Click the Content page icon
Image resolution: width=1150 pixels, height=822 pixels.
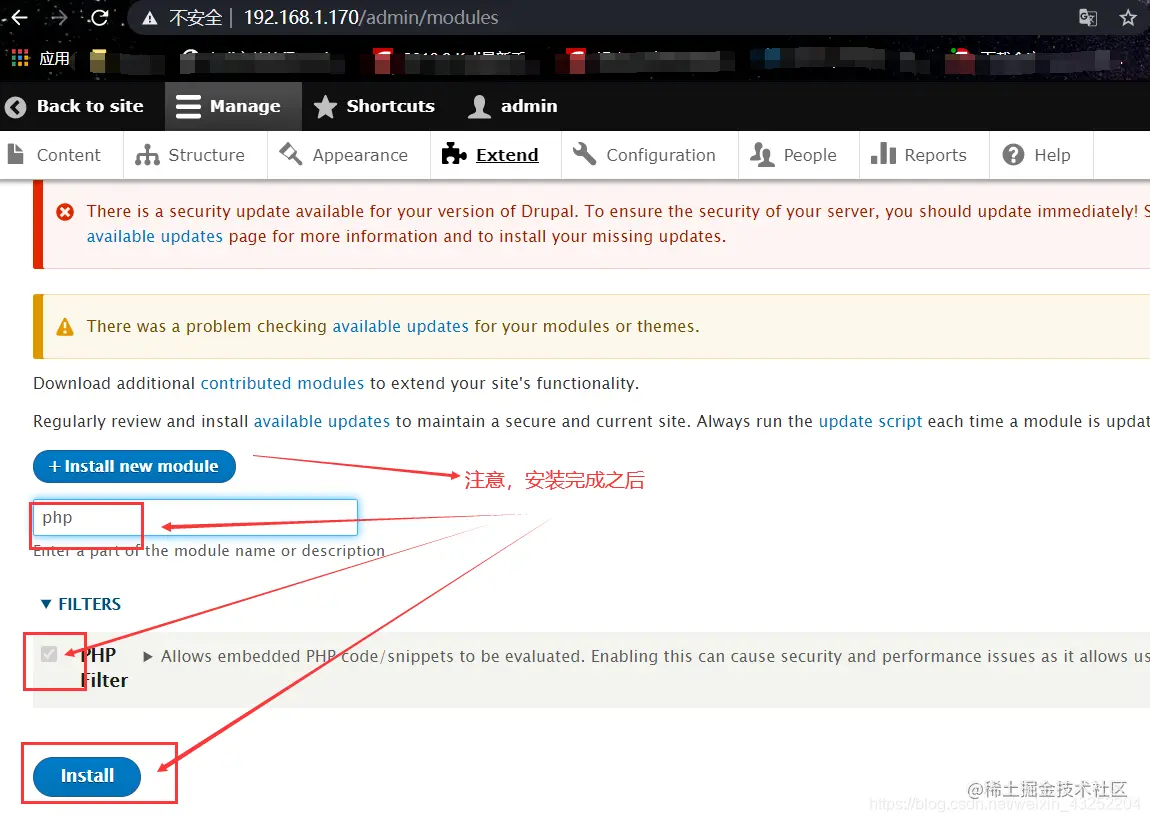click(15, 154)
